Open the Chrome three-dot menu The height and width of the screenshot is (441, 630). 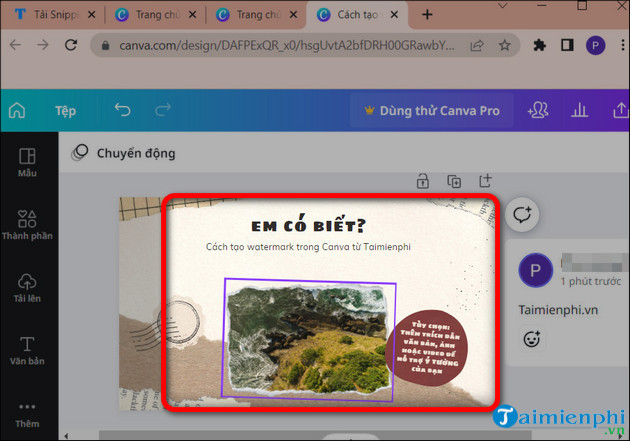[x=623, y=45]
